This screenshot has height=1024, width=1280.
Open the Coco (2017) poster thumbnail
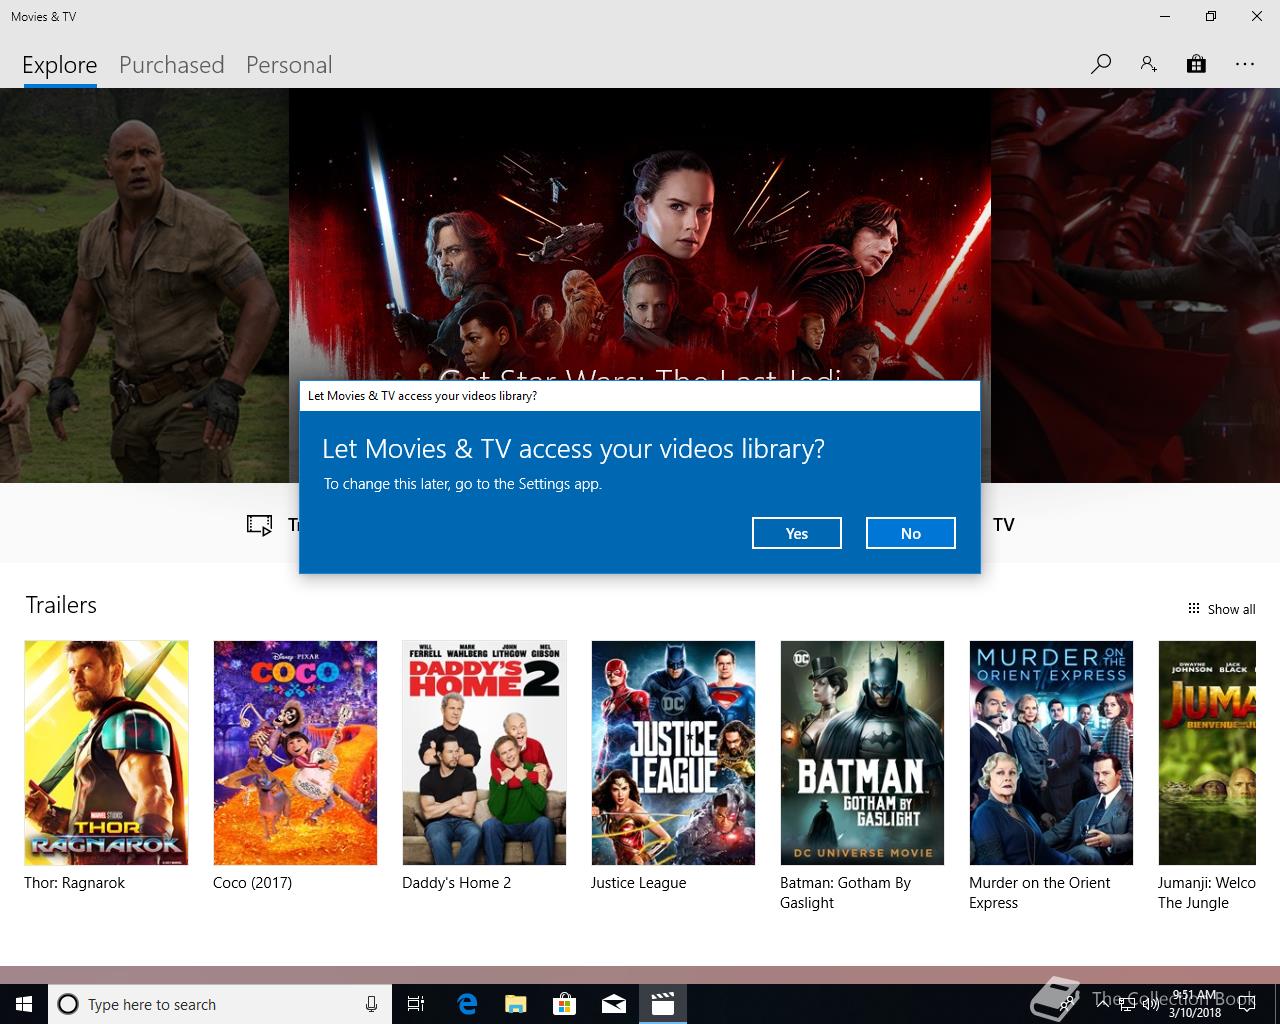click(295, 753)
